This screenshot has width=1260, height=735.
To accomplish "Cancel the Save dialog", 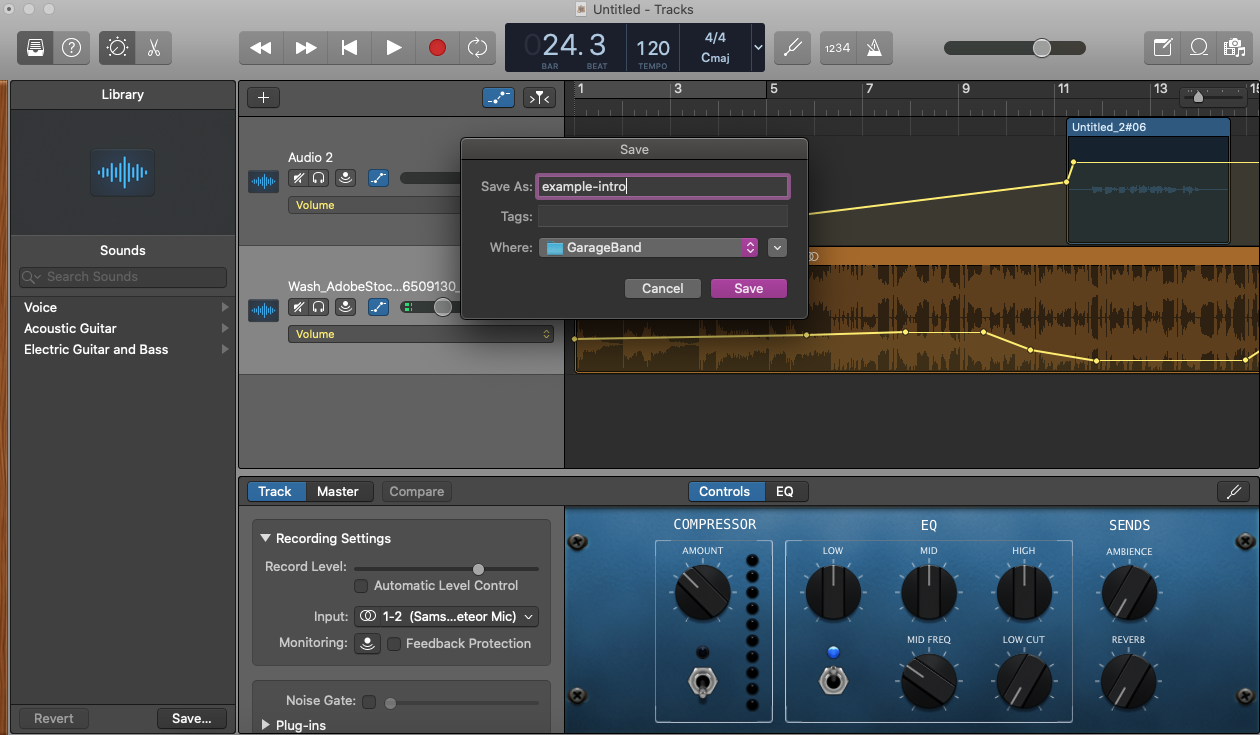I will click(x=663, y=288).
